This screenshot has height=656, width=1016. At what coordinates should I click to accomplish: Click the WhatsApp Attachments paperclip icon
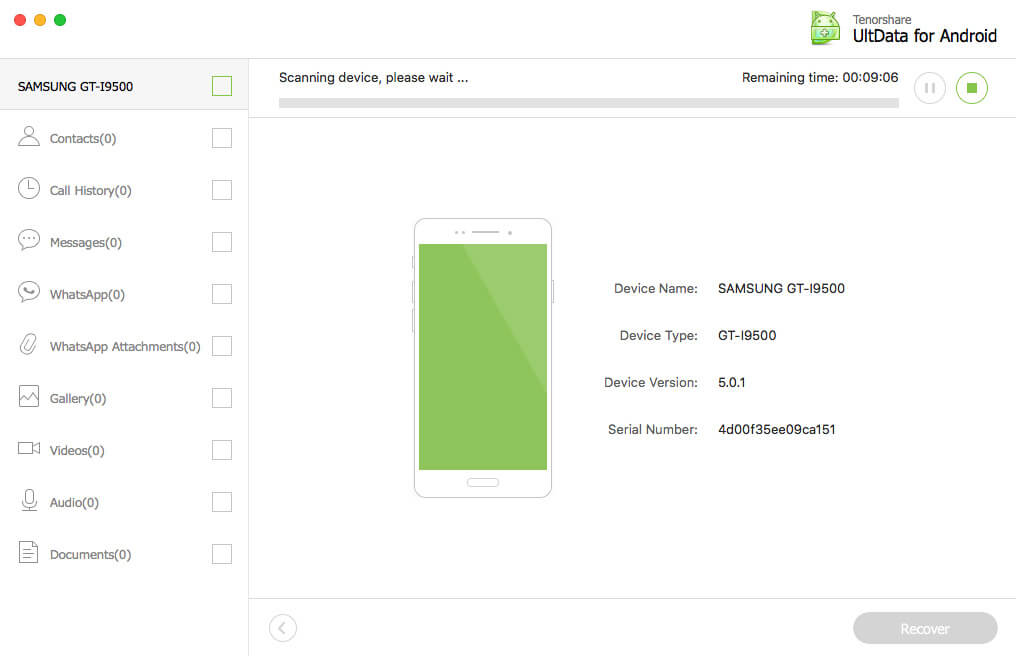29,344
